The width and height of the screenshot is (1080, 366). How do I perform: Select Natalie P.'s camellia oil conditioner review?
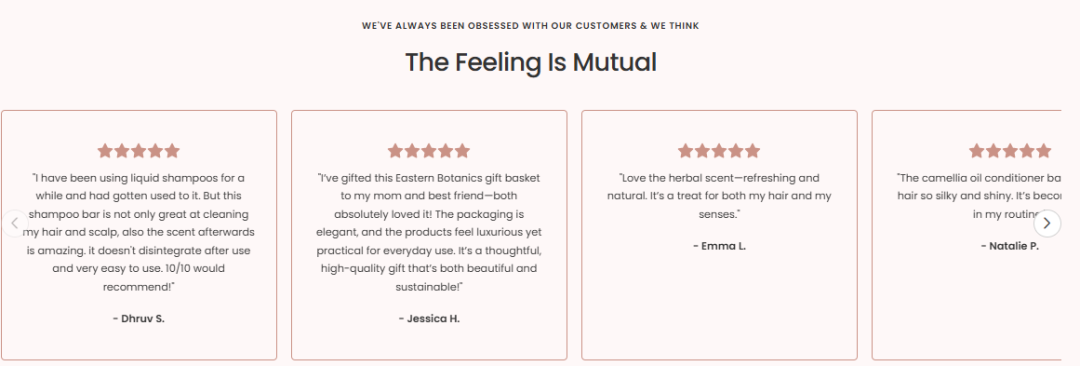979,196
